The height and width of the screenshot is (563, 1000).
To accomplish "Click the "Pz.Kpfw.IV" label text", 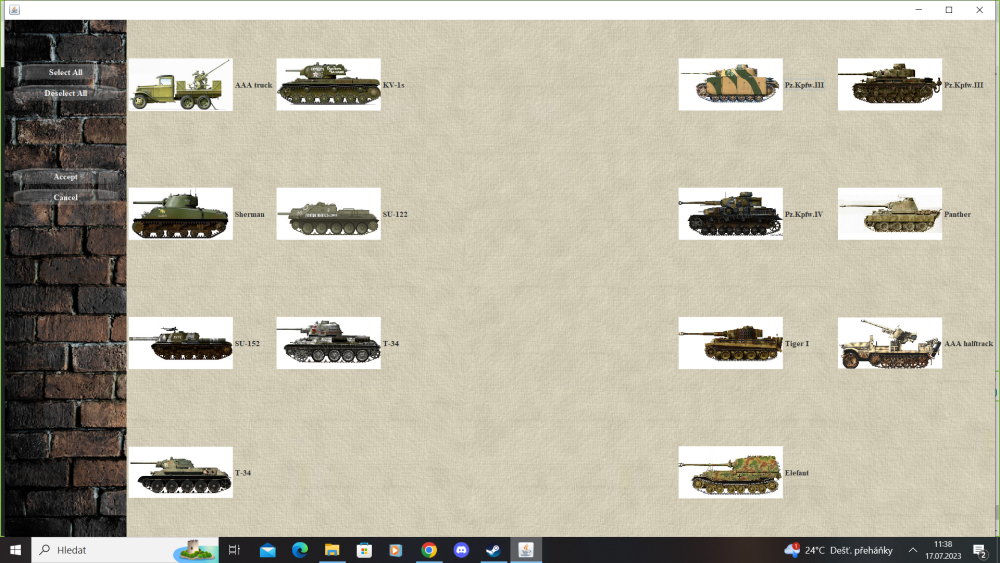I will [x=804, y=214].
